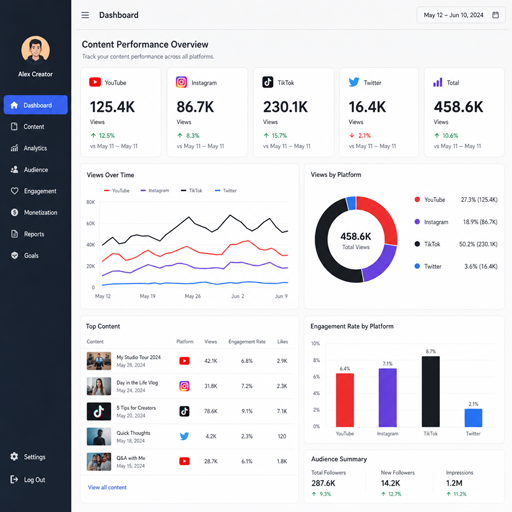Open Day in the Life Vlog thumbnail

coord(99,386)
